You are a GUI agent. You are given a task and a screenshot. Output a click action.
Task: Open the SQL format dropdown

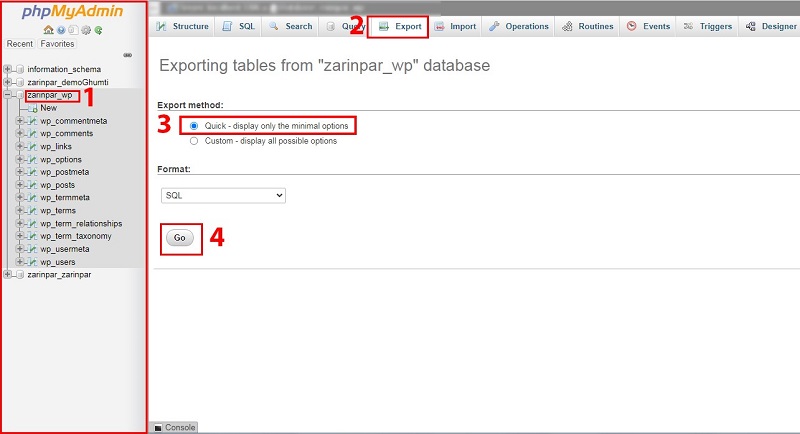click(223, 196)
